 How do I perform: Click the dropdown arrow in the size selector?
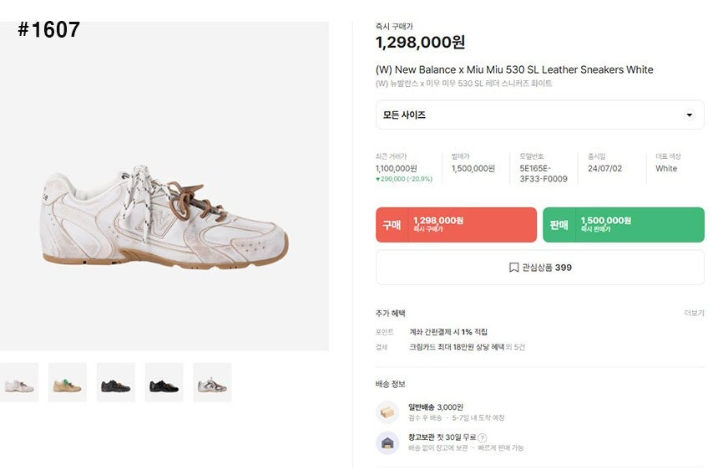pos(689,115)
